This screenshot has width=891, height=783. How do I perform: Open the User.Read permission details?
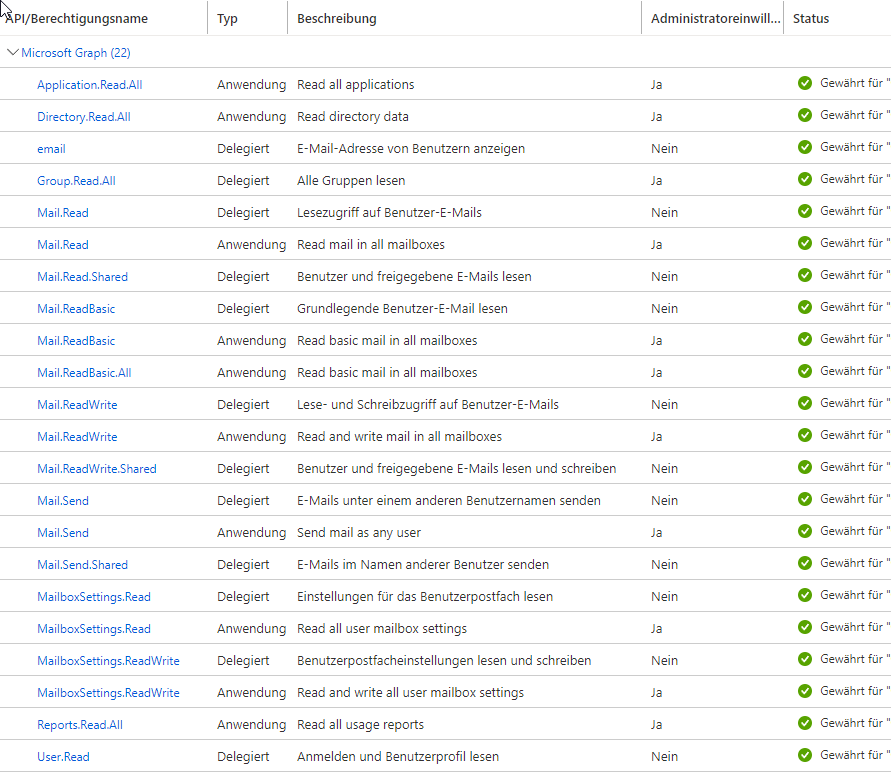63,757
